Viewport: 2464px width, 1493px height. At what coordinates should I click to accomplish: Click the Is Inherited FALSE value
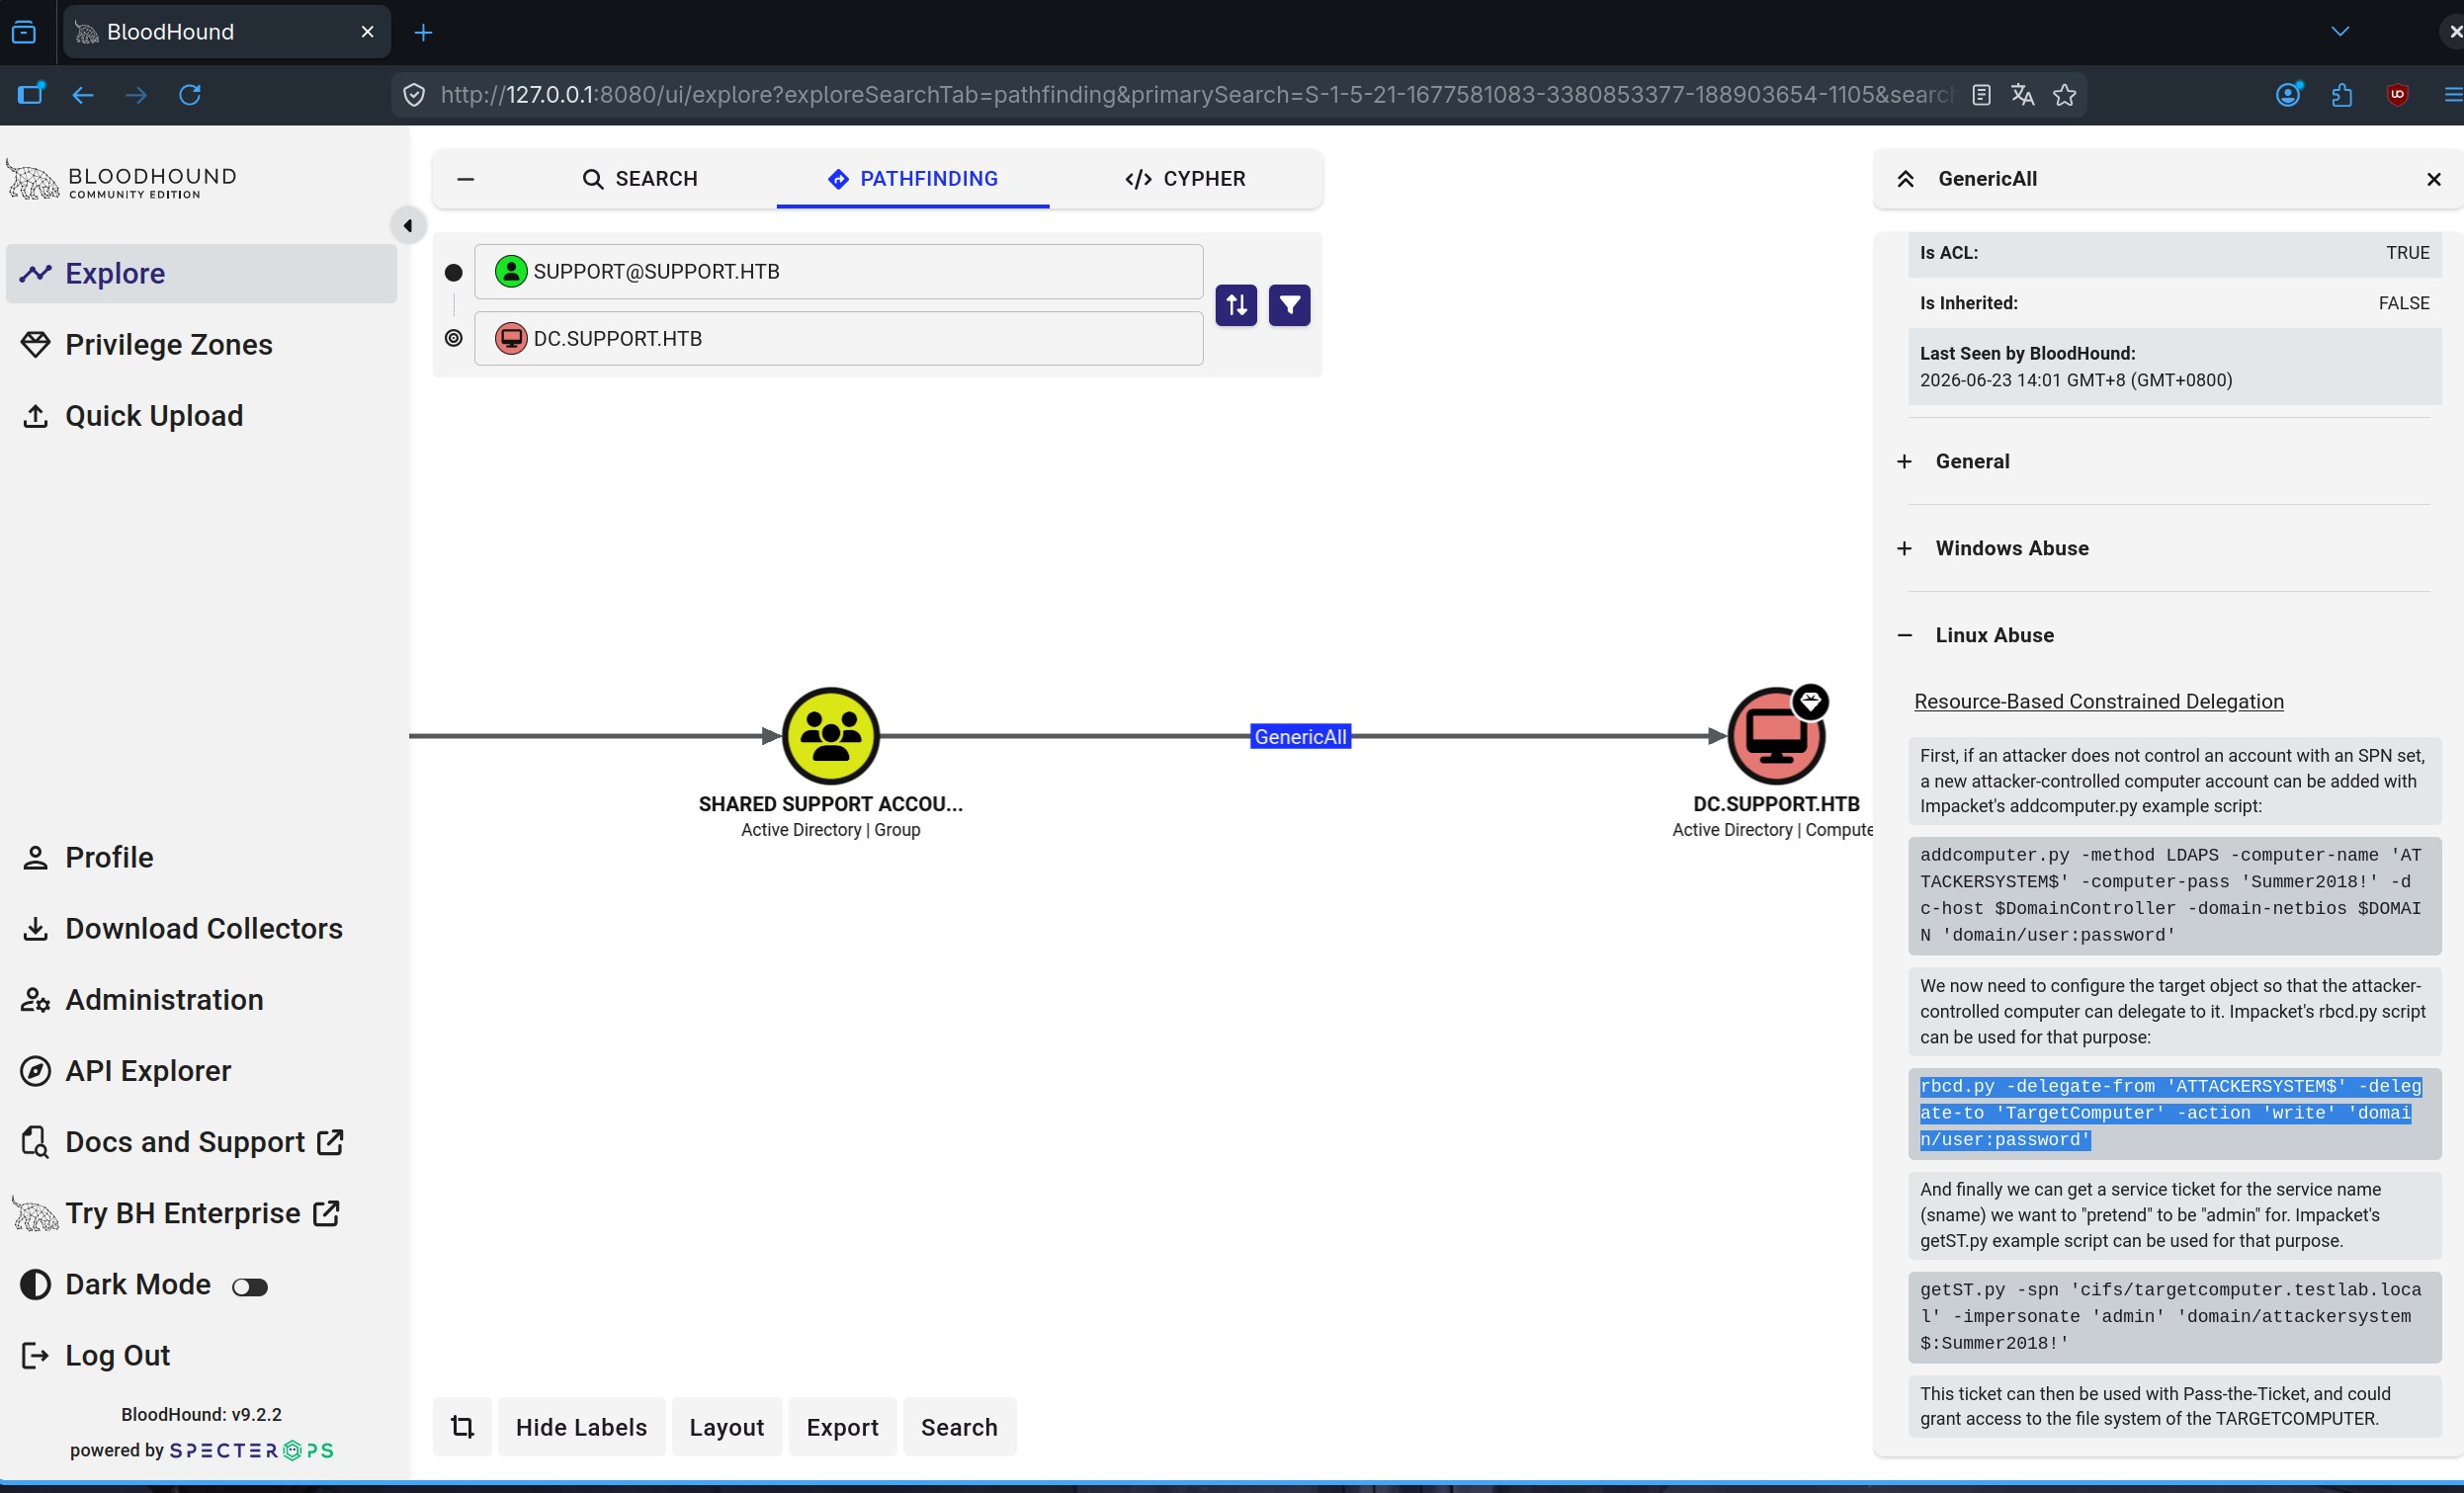(x=2403, y=303)
